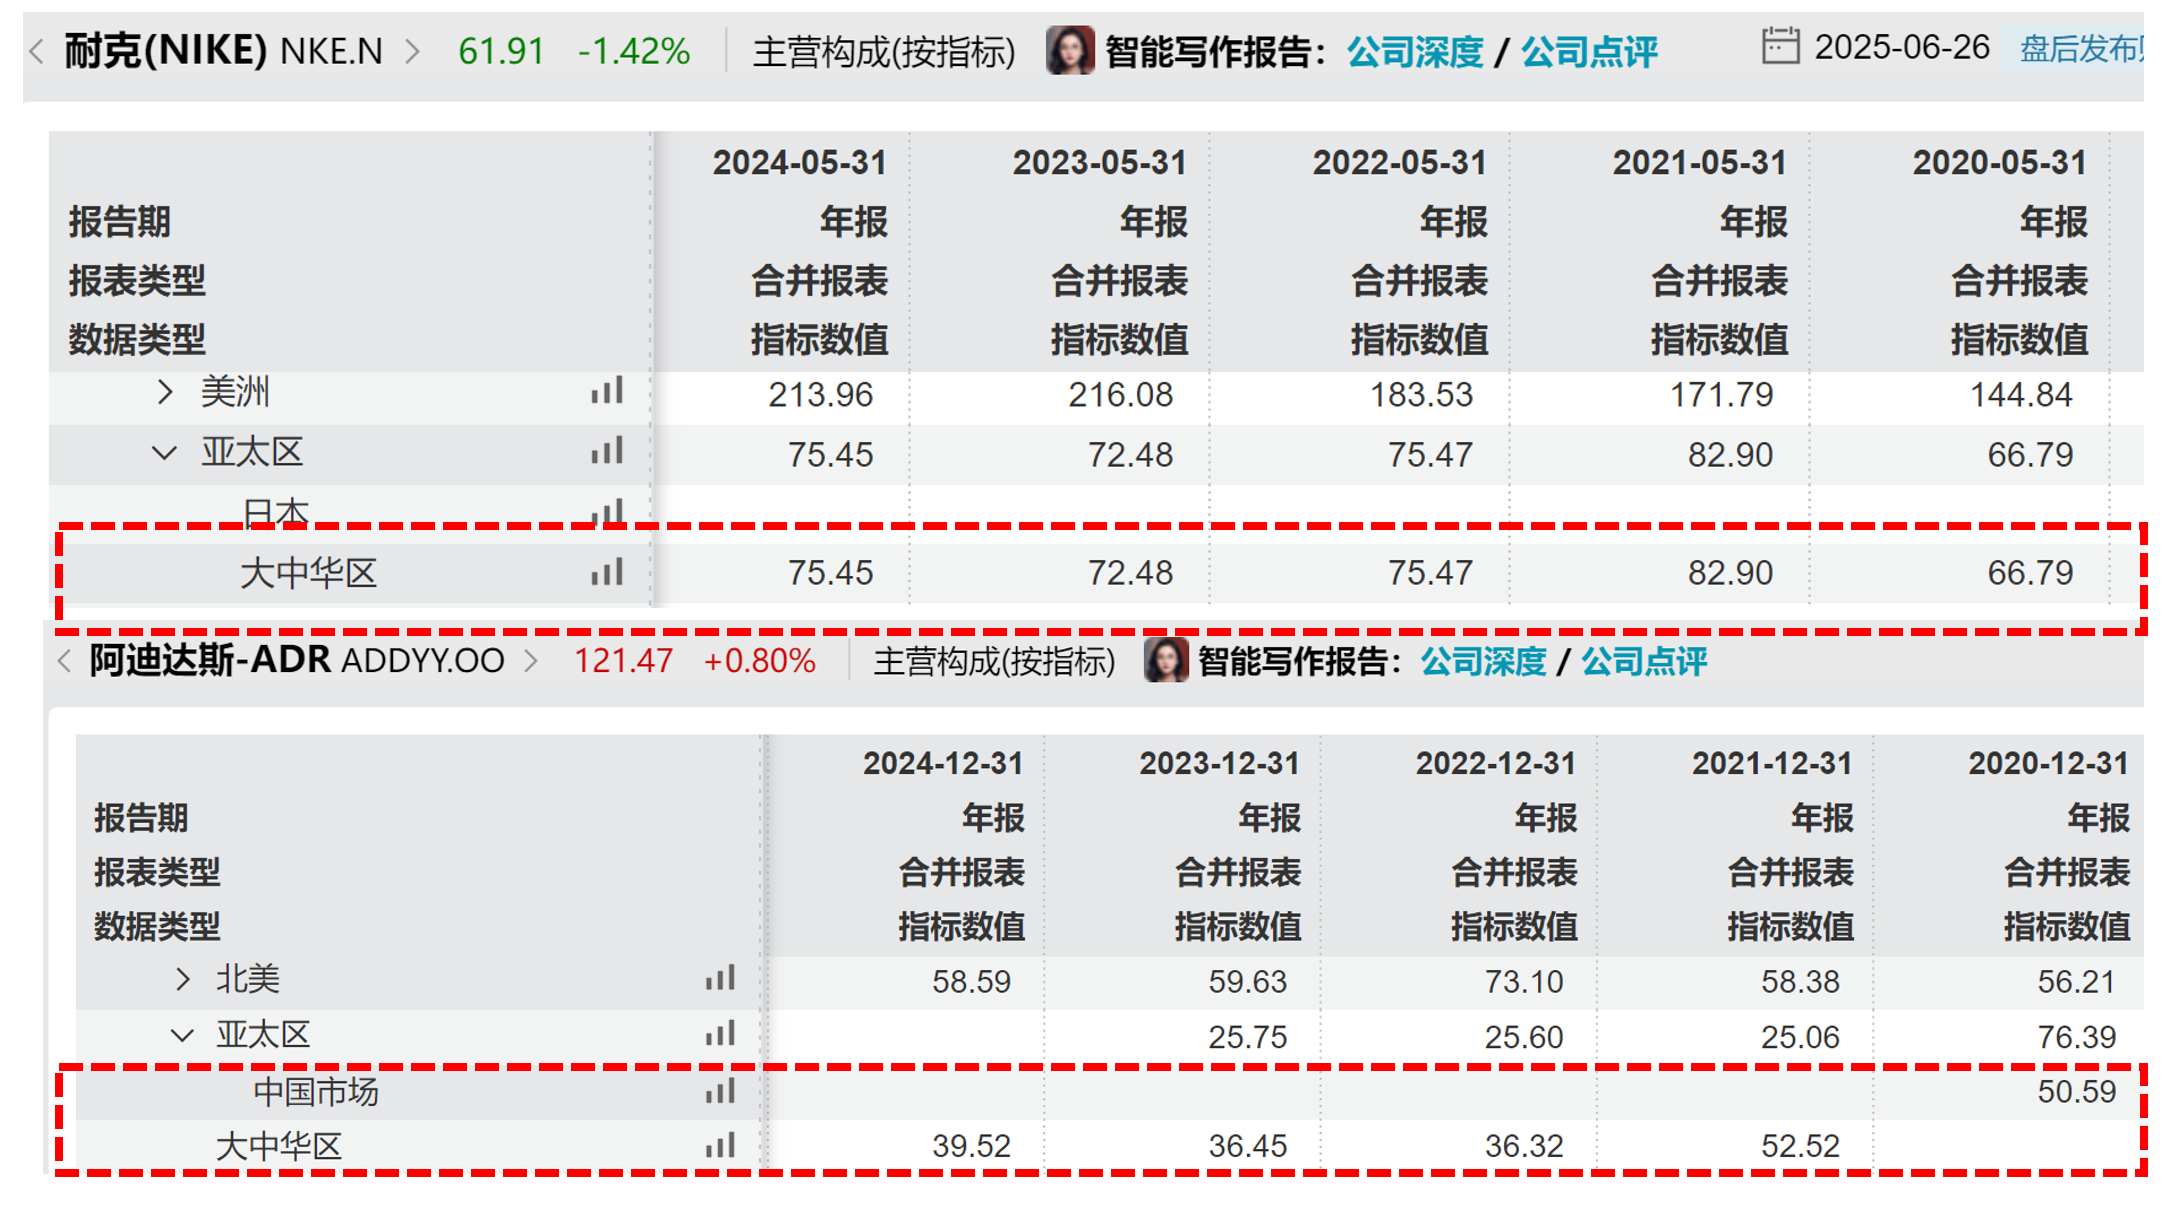This screenshot has width=2177, height=1205.
Task: Open chart icon for 中国市场 row
Action: click(720, 1091)
